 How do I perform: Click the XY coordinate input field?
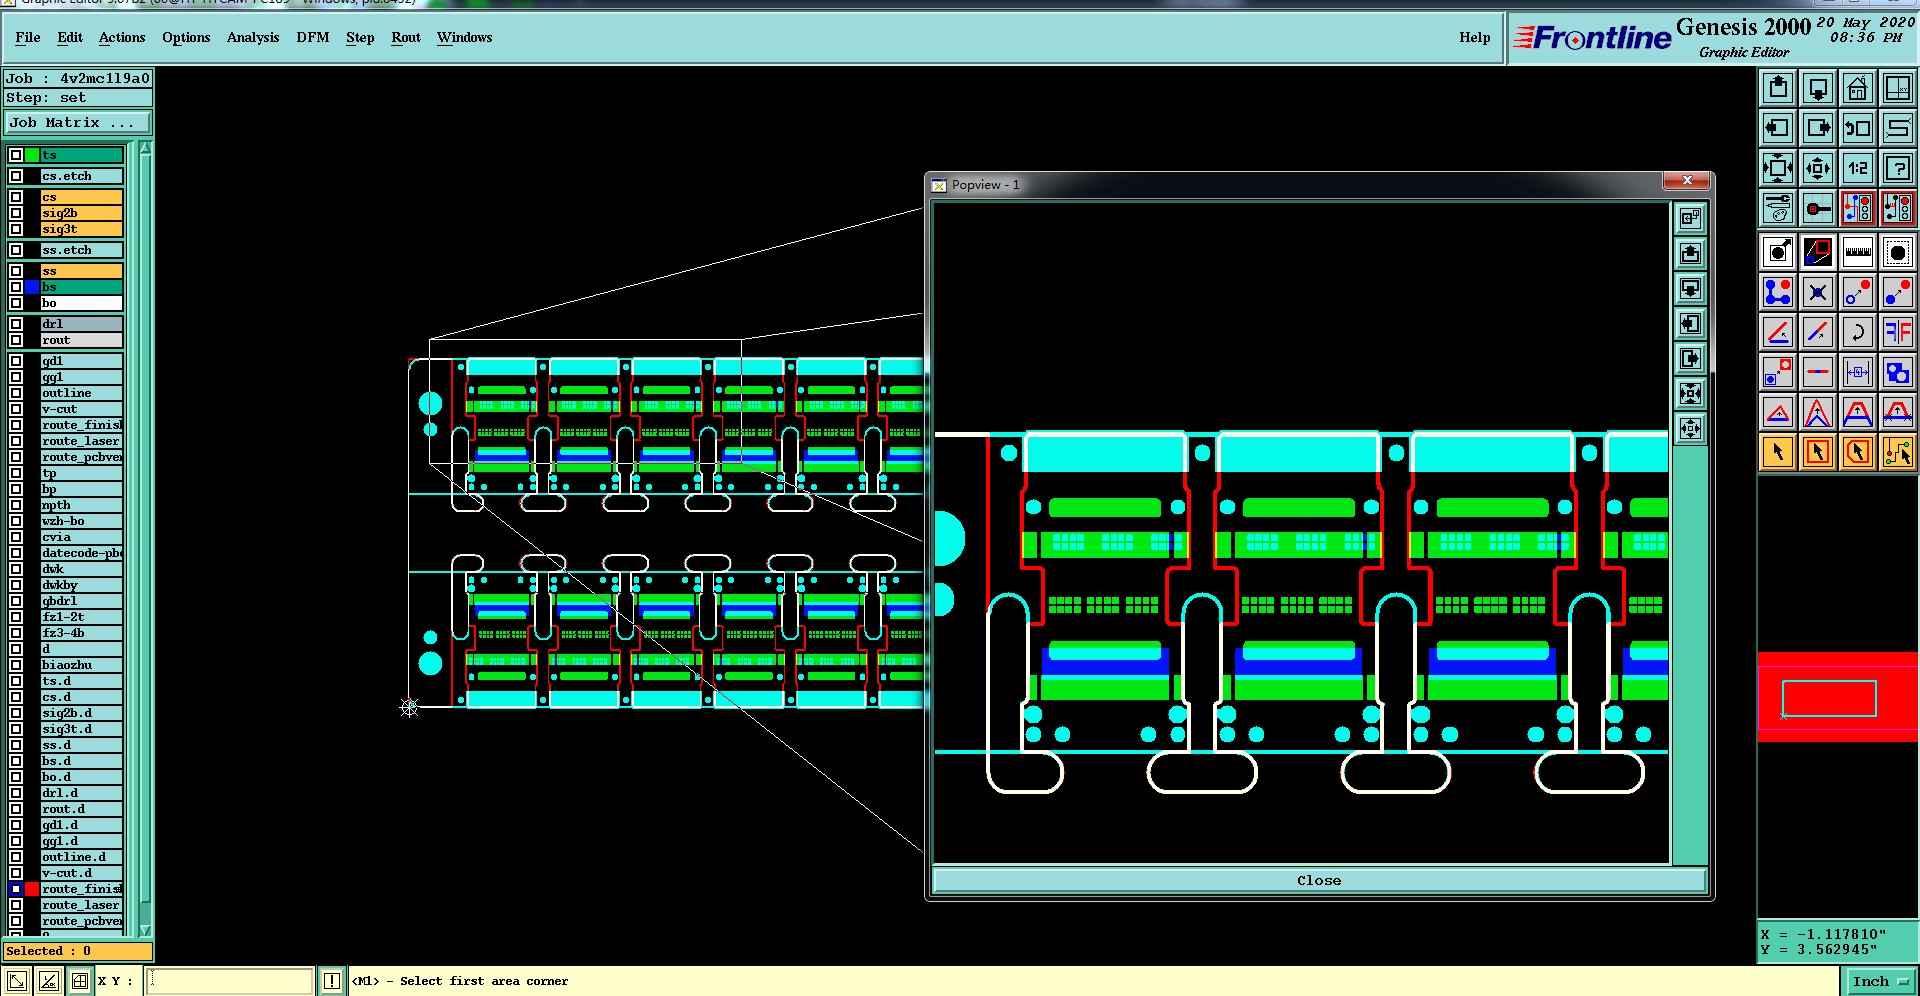click(x=230, y=981)
